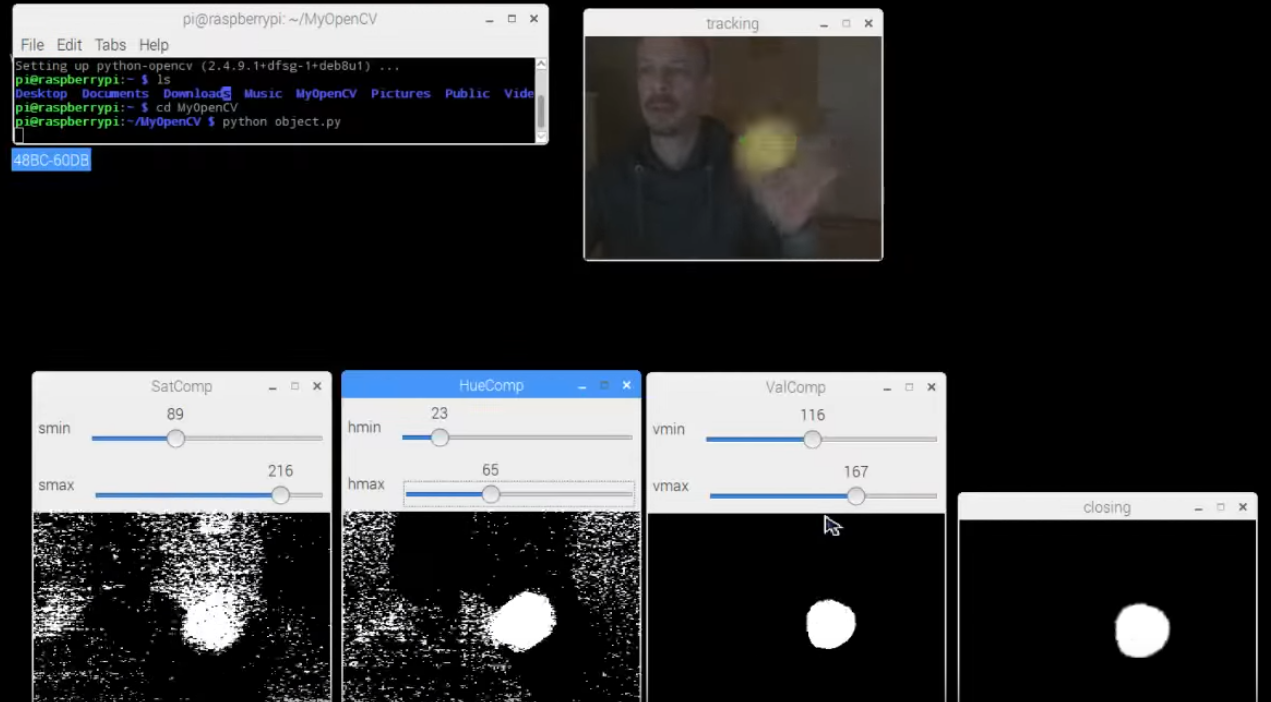The width and height of the screenshot is (1271, 702).
Task: Minimize the closing window
Action: pos(1198,508)
